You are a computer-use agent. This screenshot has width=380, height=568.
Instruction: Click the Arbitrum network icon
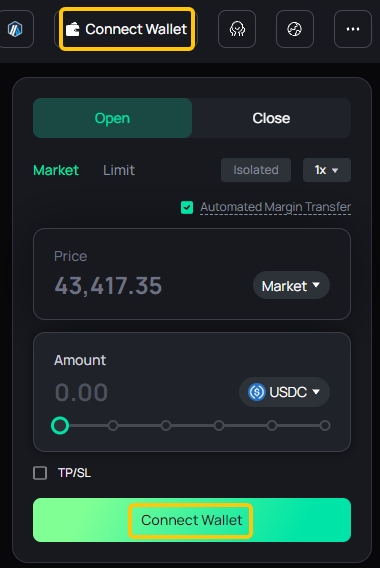[15, 29]
